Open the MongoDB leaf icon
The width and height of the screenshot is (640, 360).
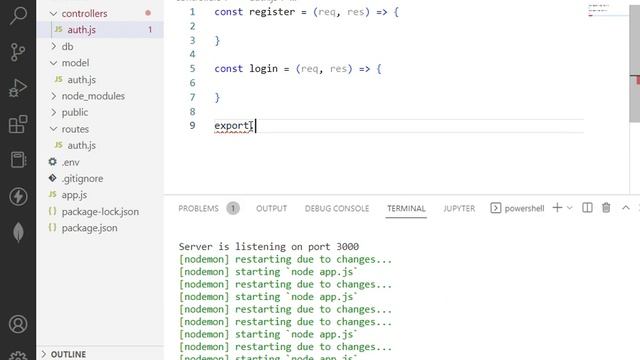point(18,233)
